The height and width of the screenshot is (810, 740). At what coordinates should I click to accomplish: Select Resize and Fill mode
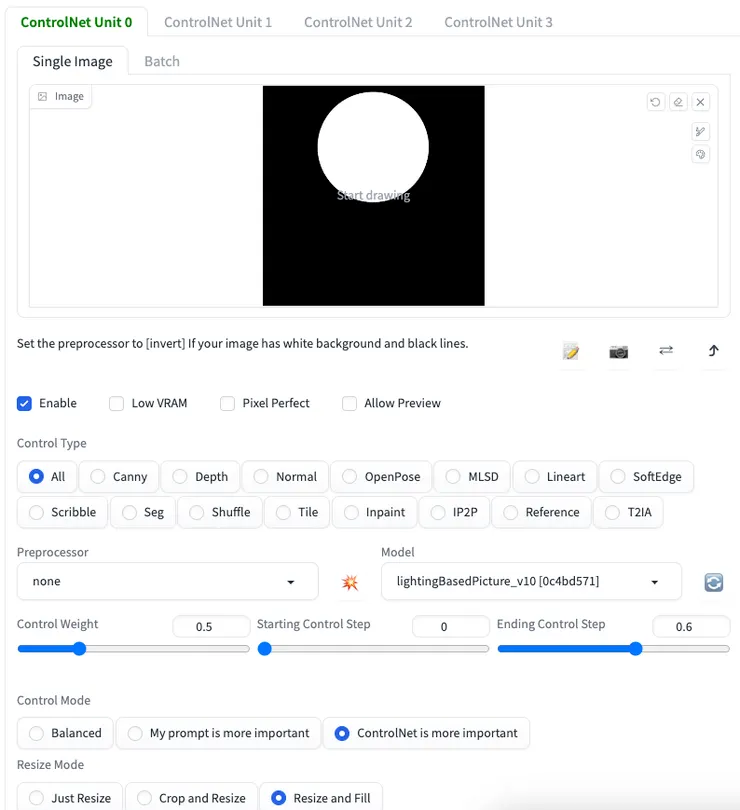[321, 798]
